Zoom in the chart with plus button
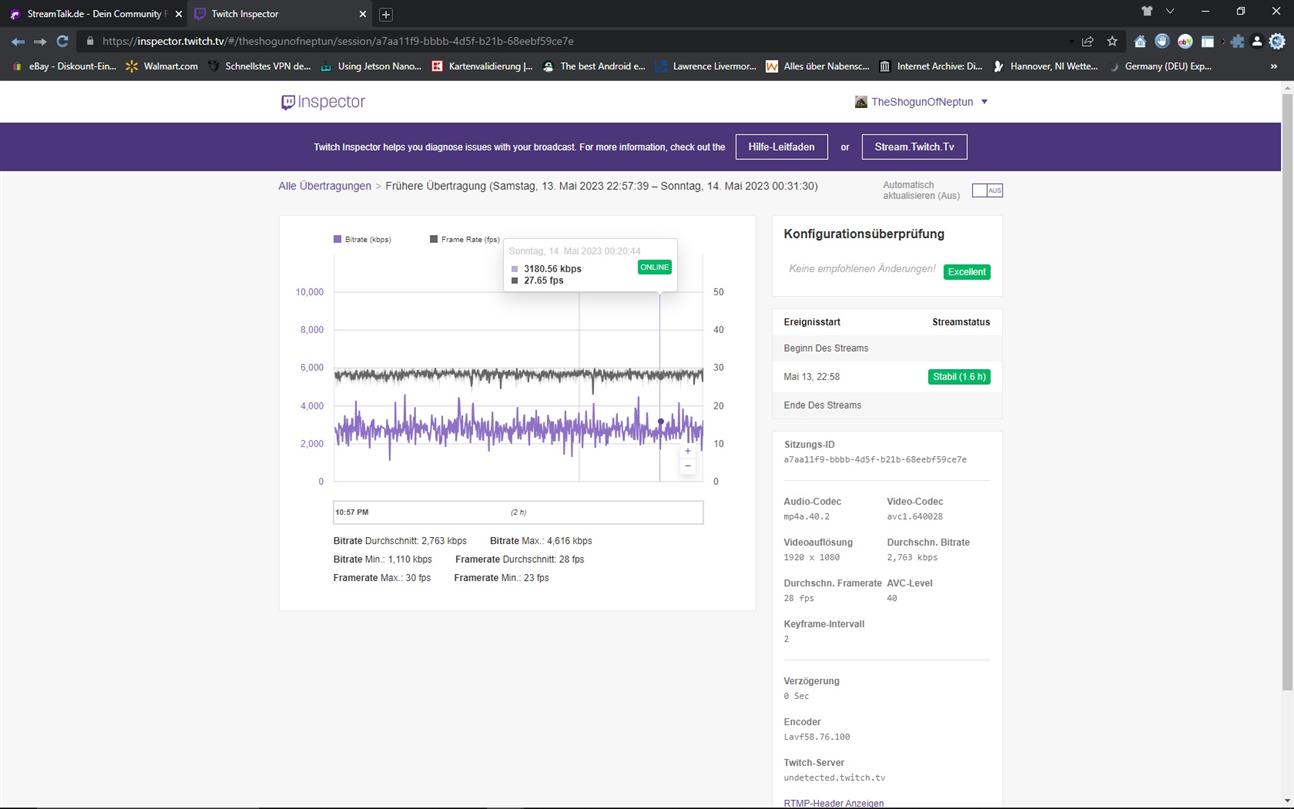Viewport: 1294px width, 809px height. pos(687,451)
